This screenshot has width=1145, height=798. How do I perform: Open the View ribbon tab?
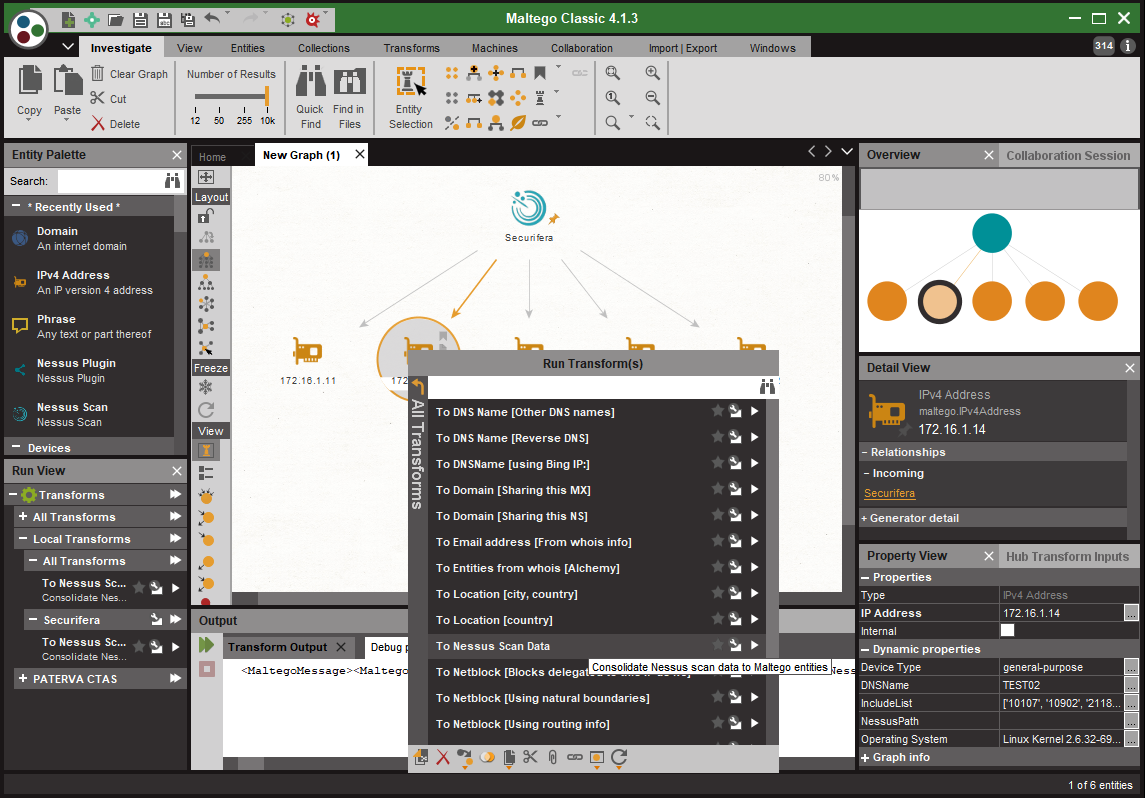pos(189,47)
